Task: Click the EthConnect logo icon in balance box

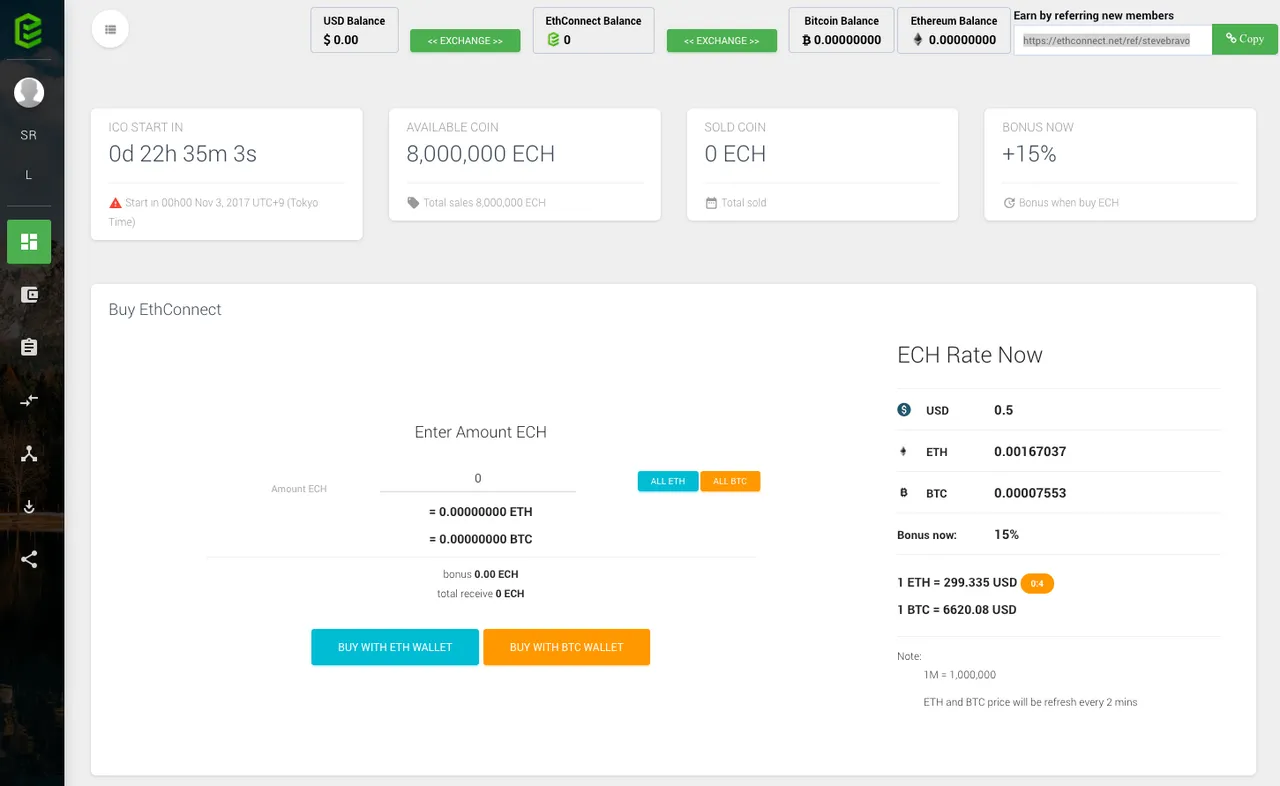Action: point(553,40)
